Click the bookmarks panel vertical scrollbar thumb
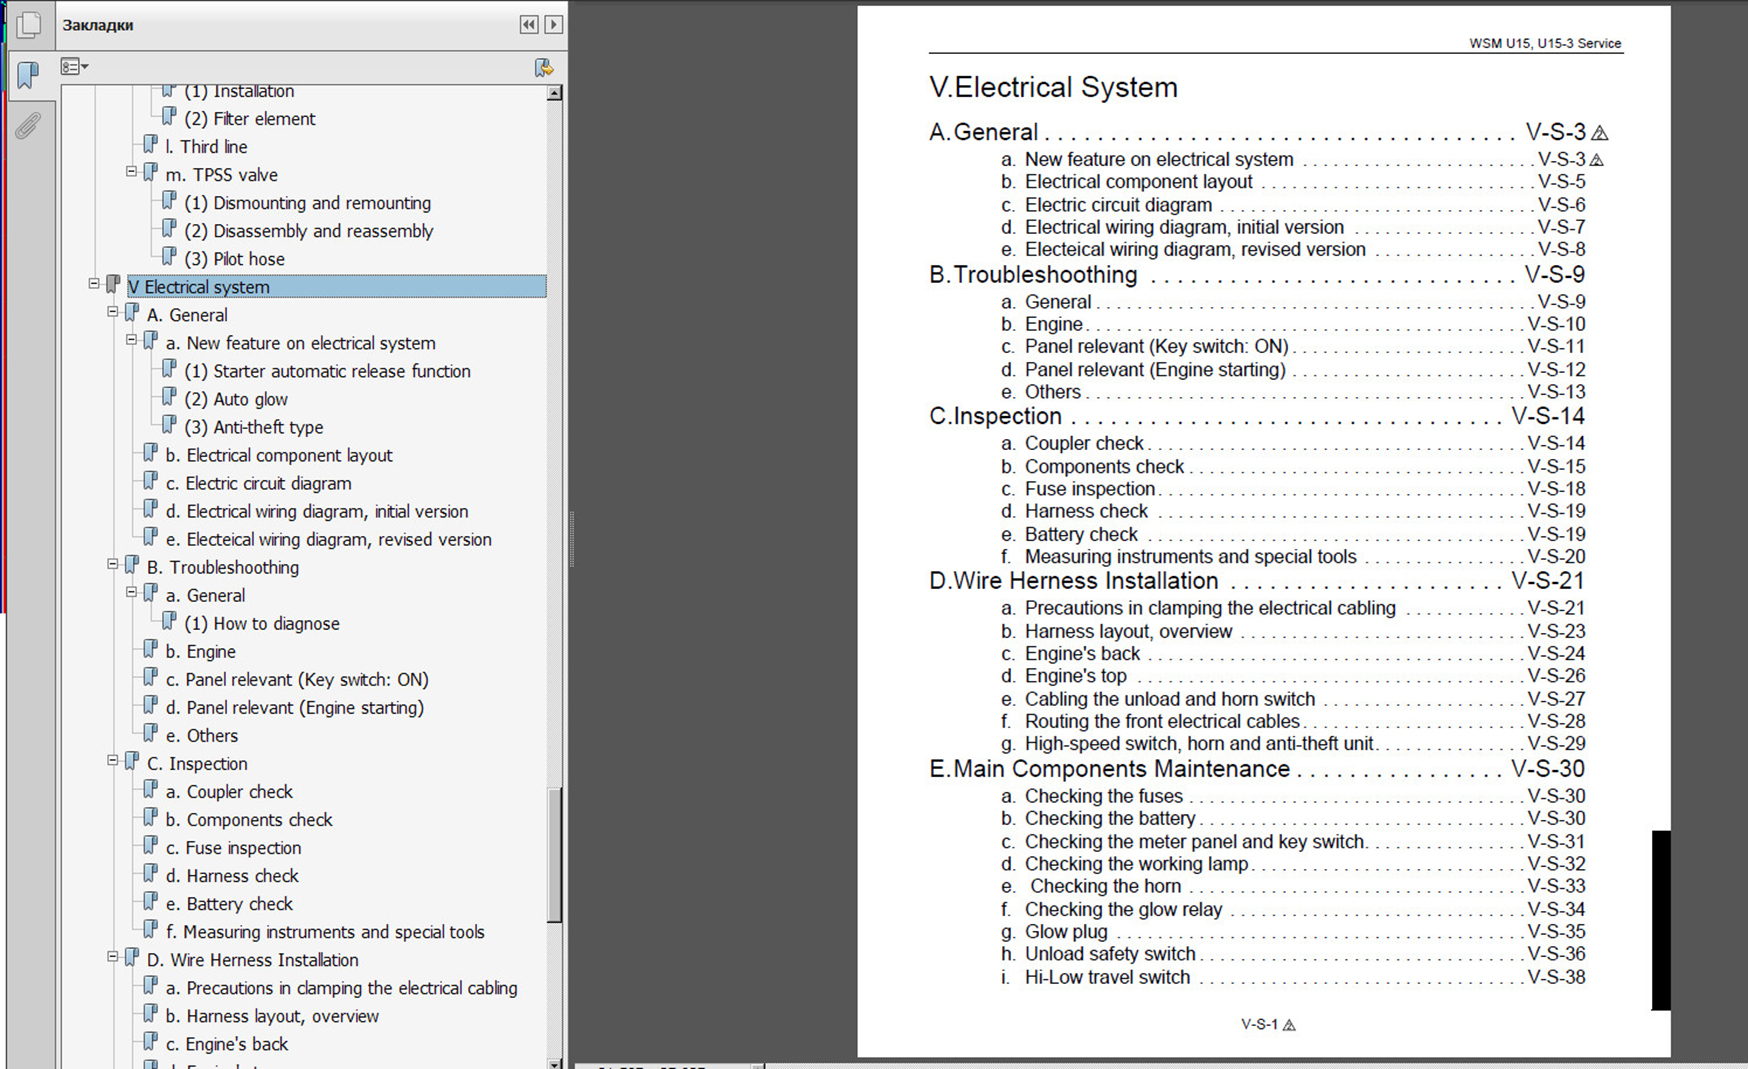 tap(554, 855)
